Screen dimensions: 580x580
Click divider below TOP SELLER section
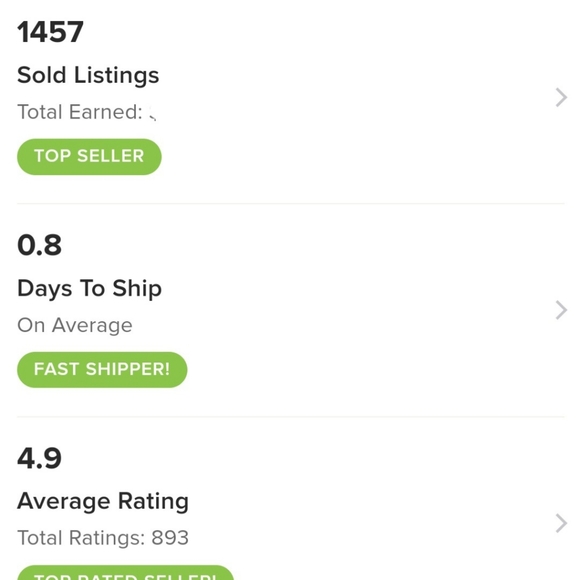(291, 203)
